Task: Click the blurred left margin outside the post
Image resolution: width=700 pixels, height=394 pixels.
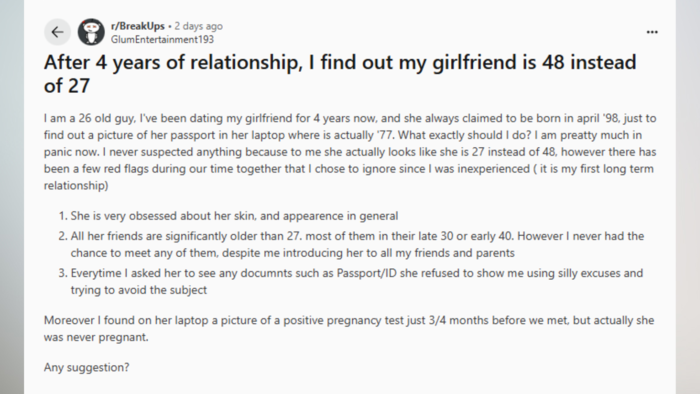Action: click(12, 197)
